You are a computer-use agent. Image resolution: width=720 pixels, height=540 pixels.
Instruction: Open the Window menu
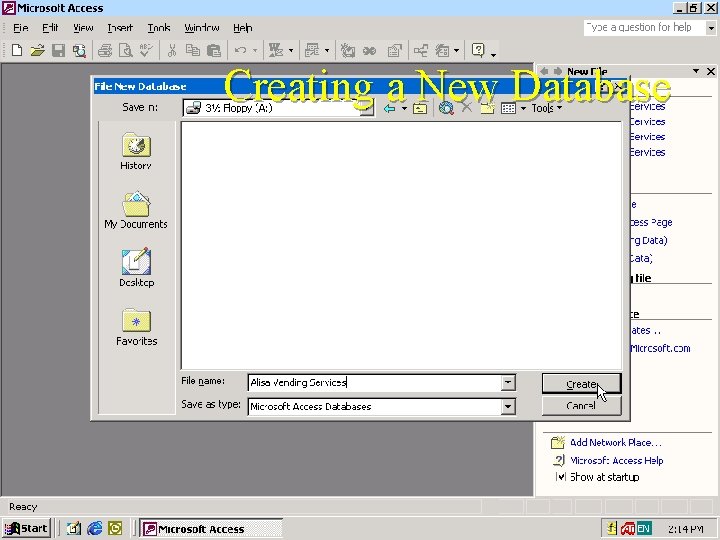202,28
